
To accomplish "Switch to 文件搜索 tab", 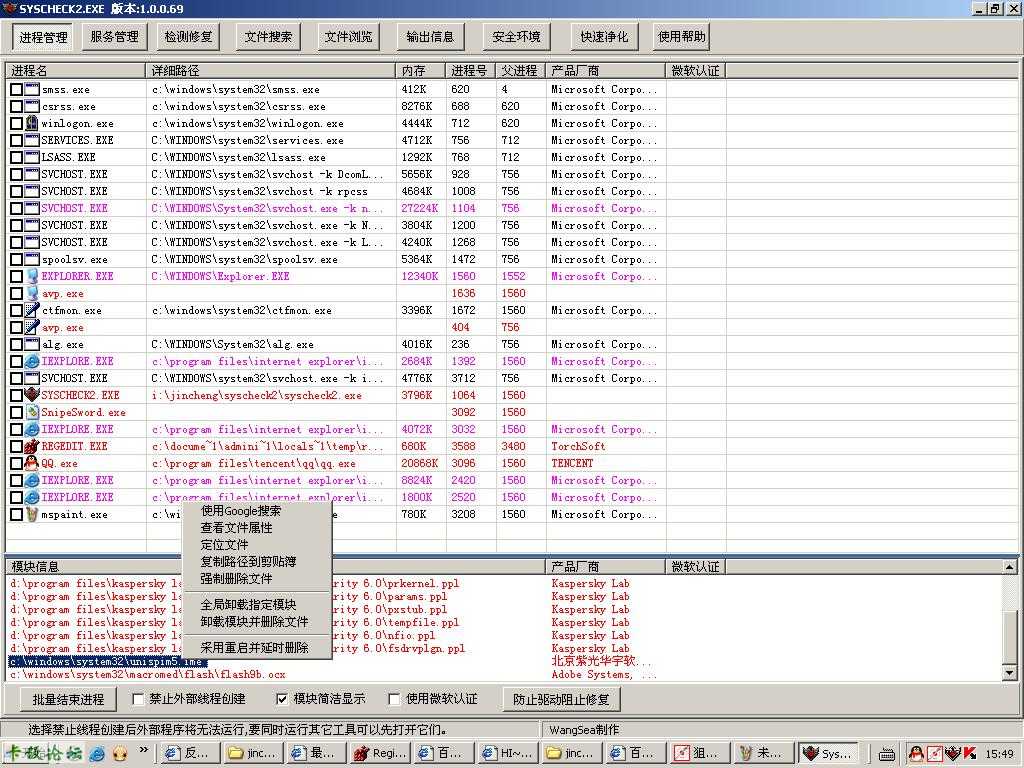I will (x=268, y=37).
